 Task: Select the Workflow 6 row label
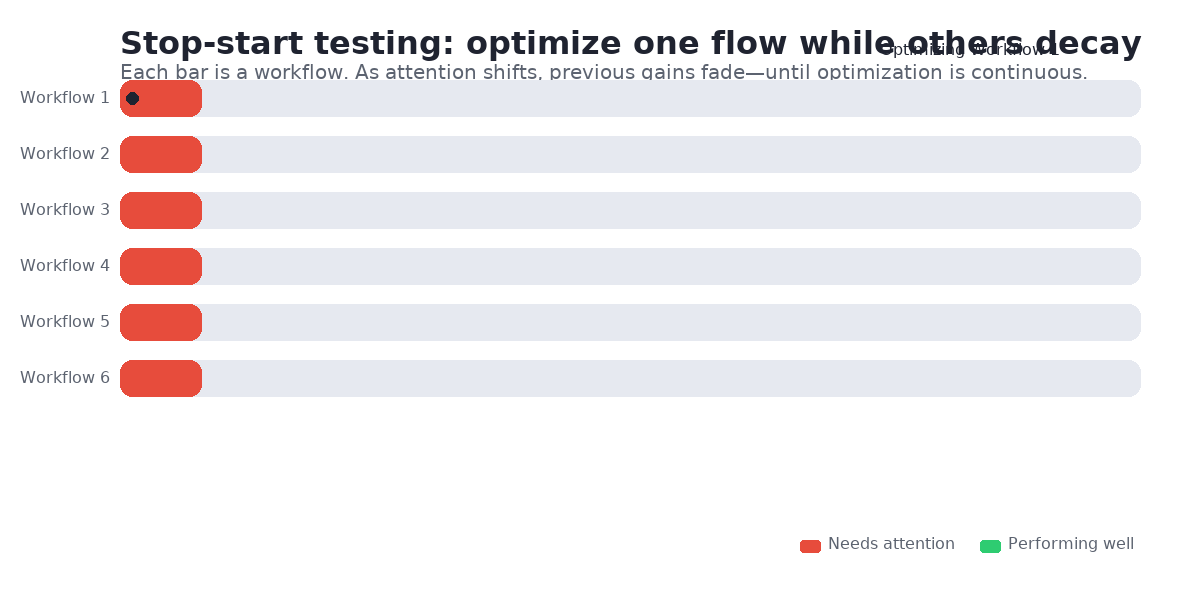(65, 378)
